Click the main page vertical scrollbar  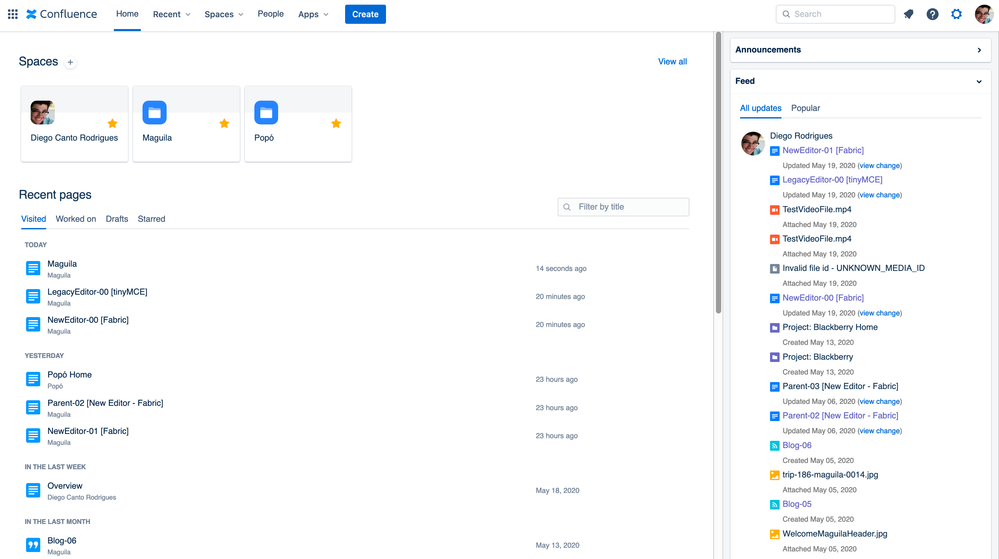pyautogui.click(x=718, y=173)
